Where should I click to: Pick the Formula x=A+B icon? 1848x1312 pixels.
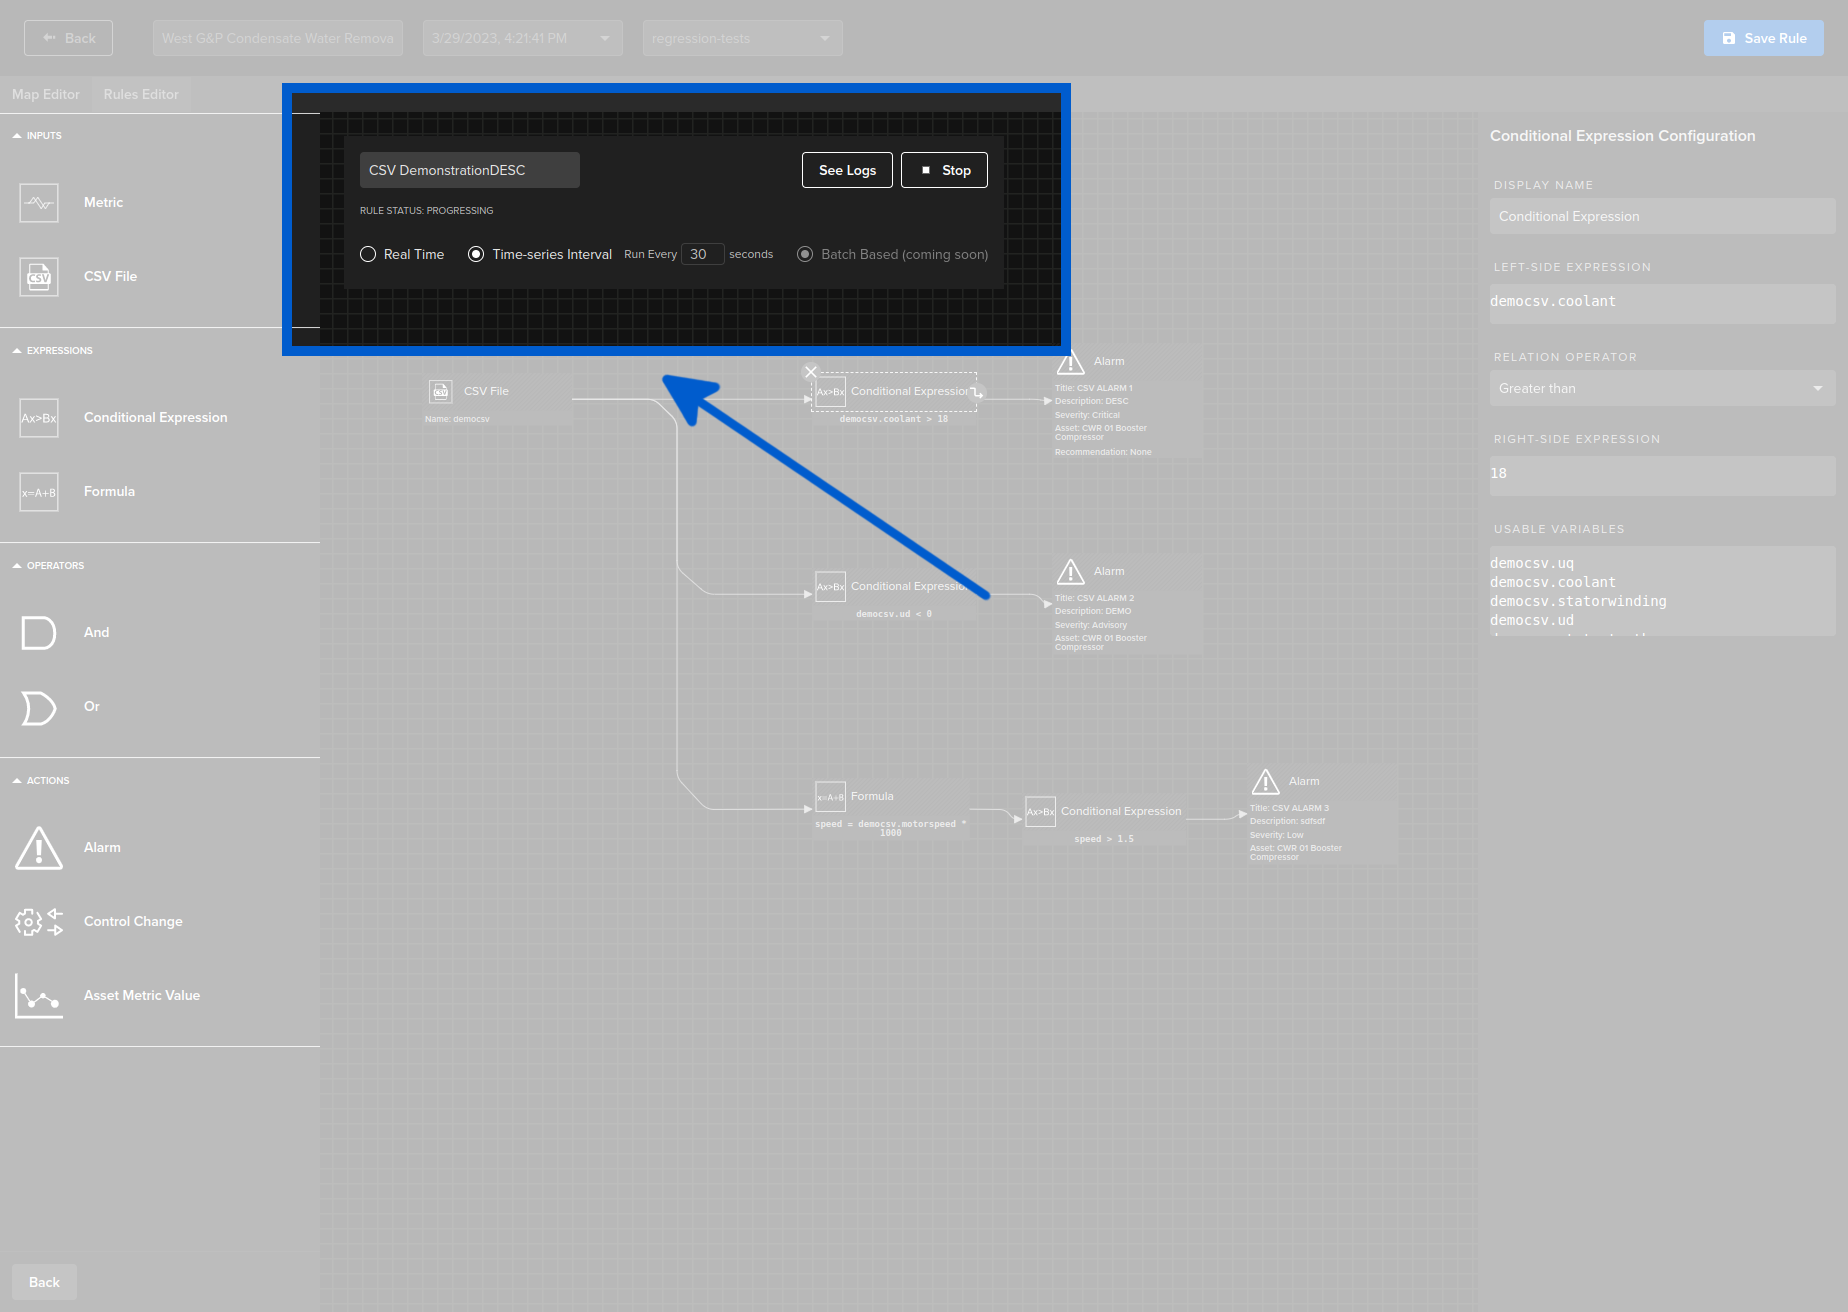coord(38,491)
